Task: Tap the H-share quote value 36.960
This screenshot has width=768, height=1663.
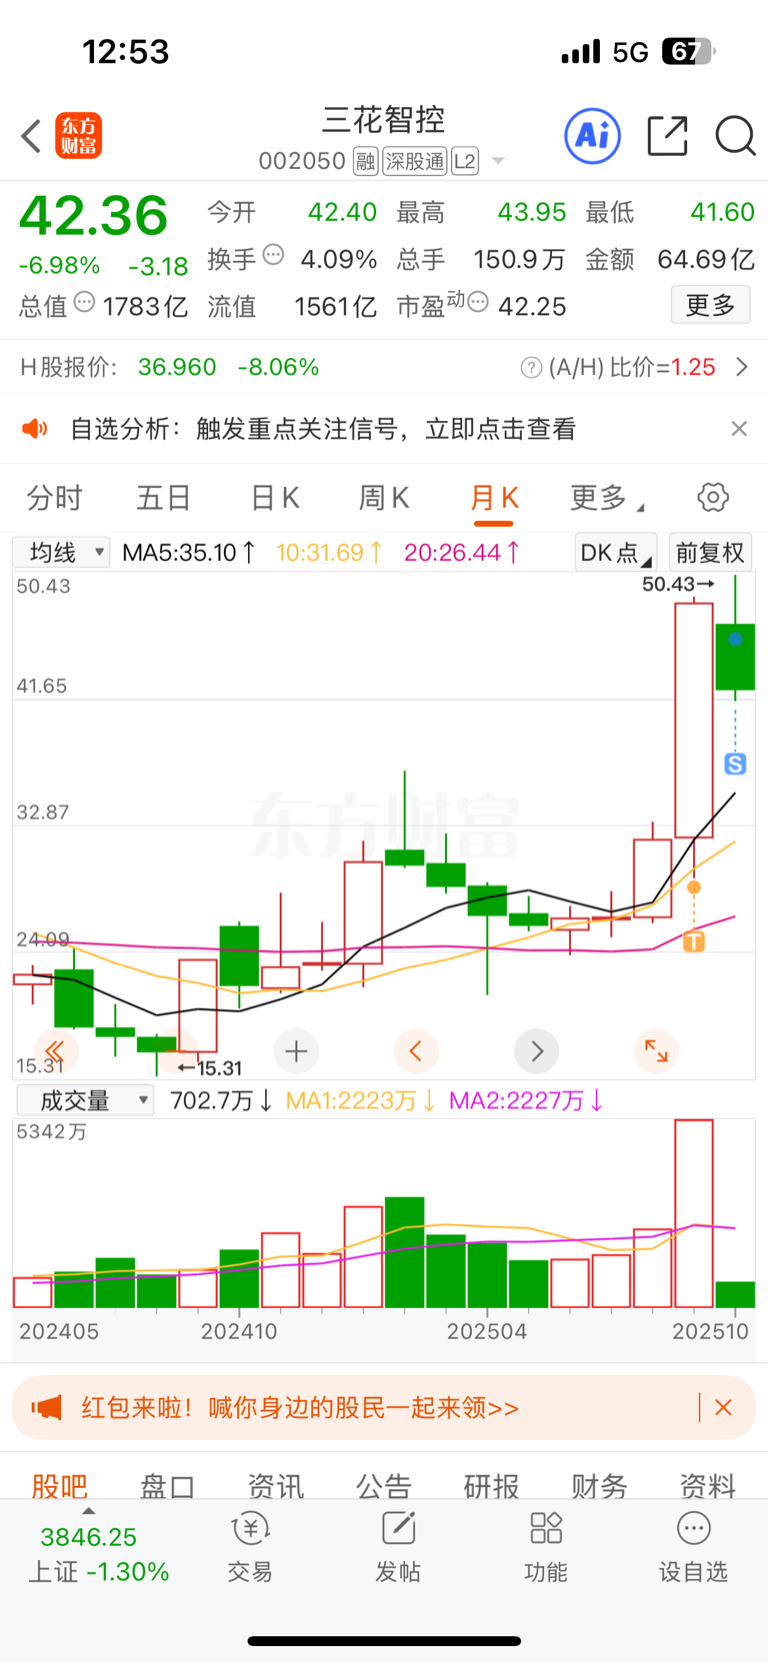Action: click(177, 367)
